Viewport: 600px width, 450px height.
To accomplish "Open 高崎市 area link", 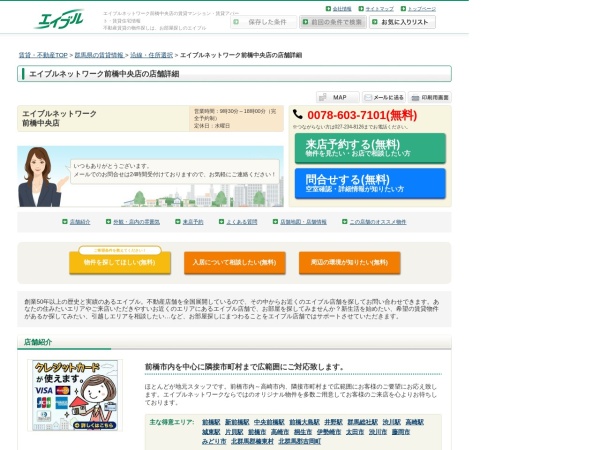I will click(280, 432).
